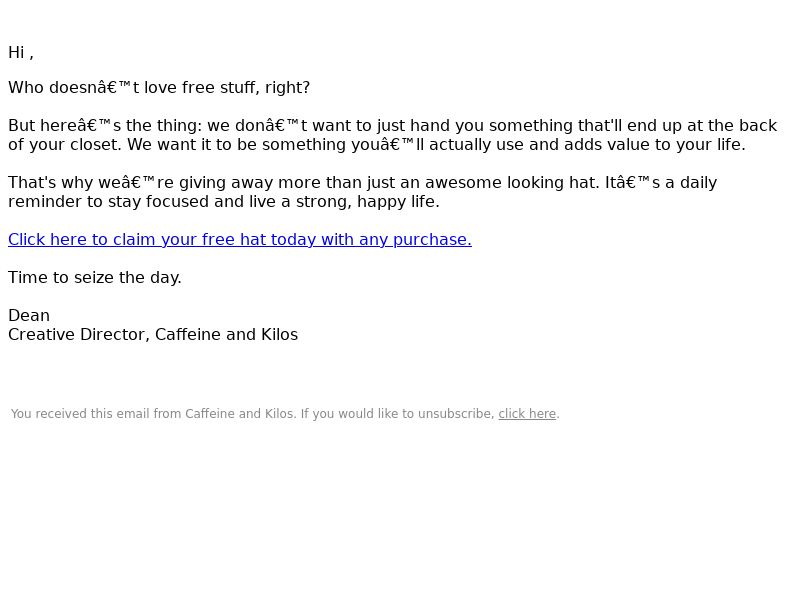This screenshot has width=800, height=600.
Task: Open the claim your free hat link
Action: (x=240, y=239)
